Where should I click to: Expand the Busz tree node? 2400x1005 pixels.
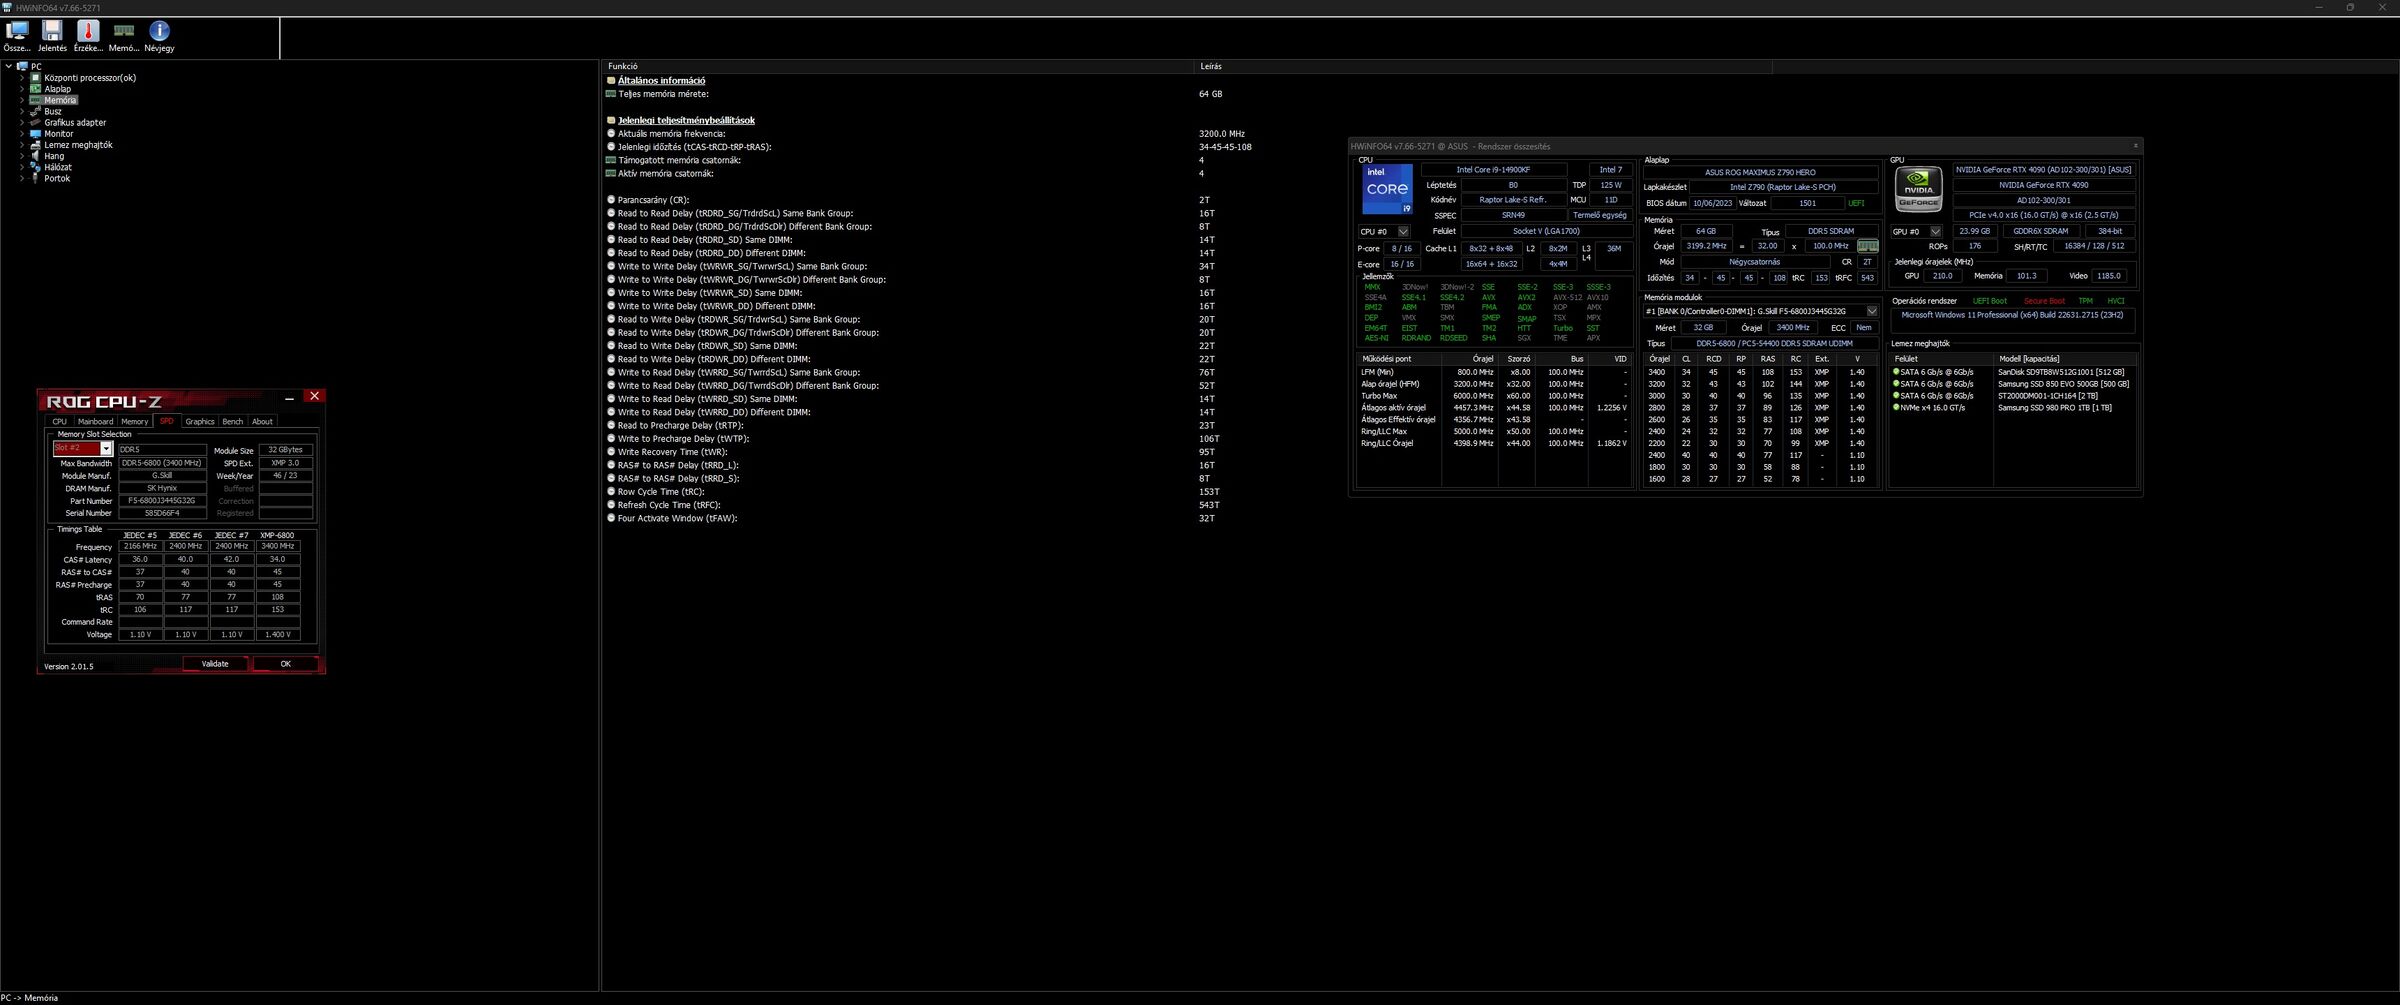pos(22,111)
